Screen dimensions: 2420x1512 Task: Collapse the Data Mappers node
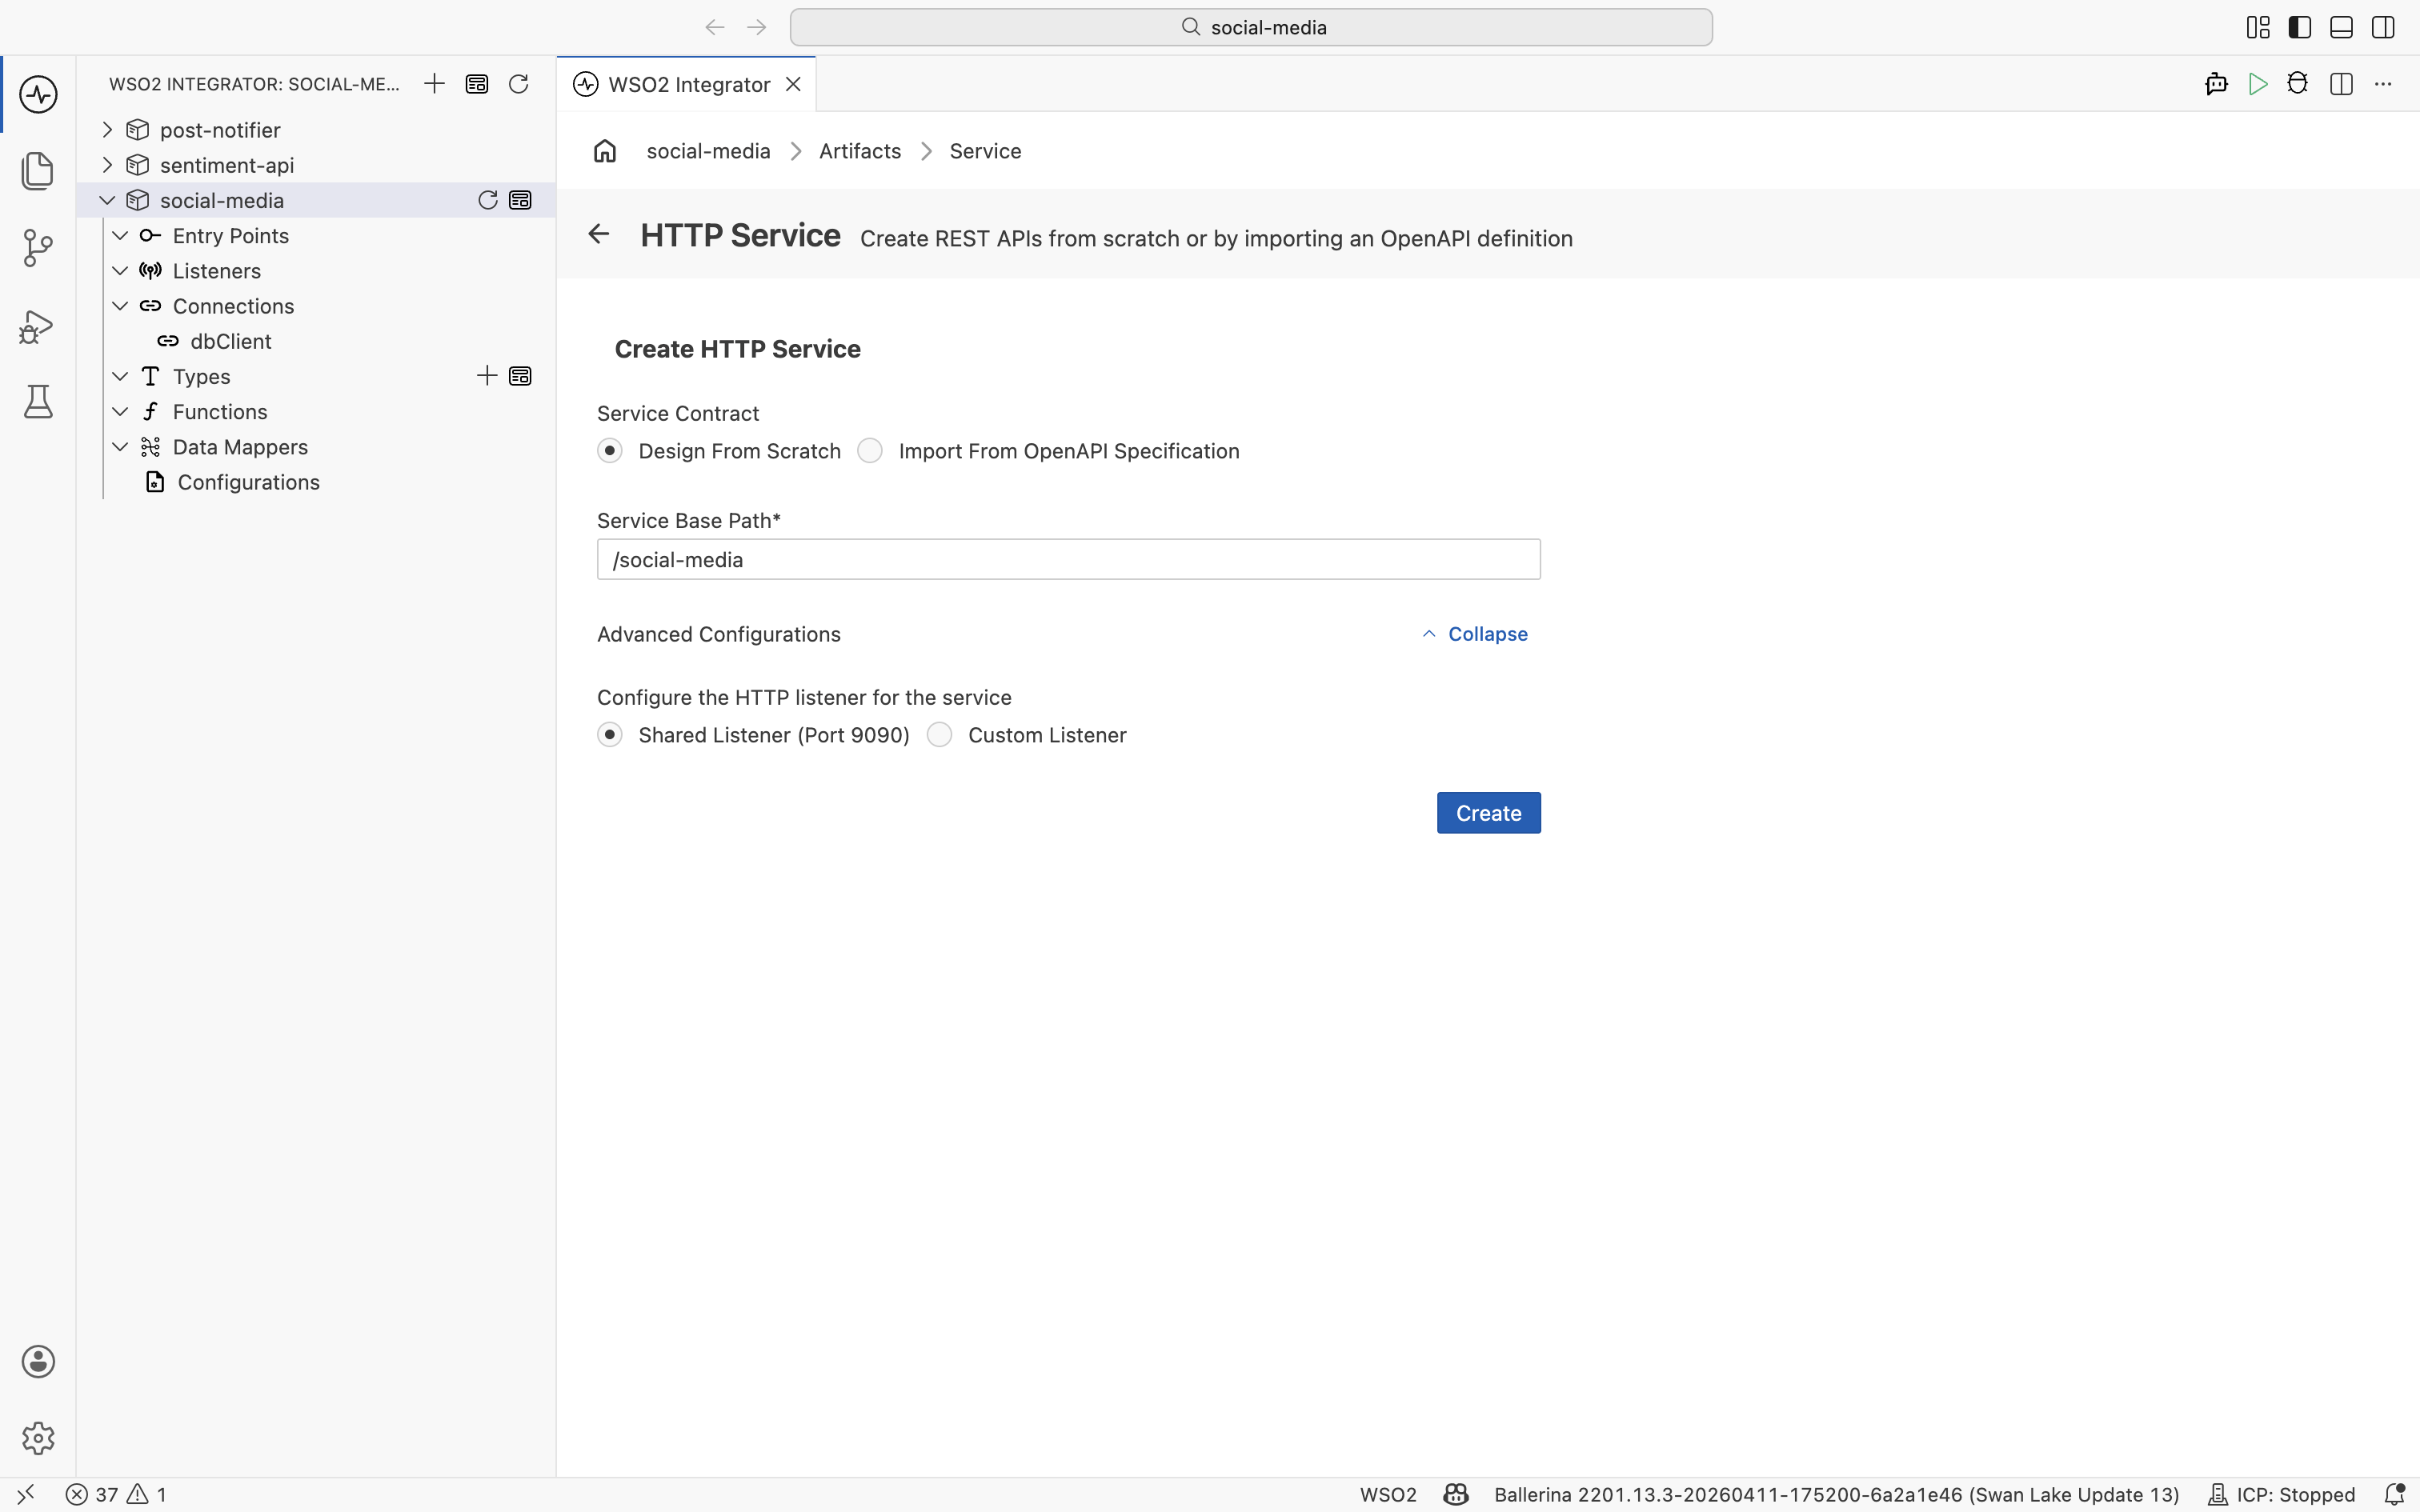tap(120, 447)
